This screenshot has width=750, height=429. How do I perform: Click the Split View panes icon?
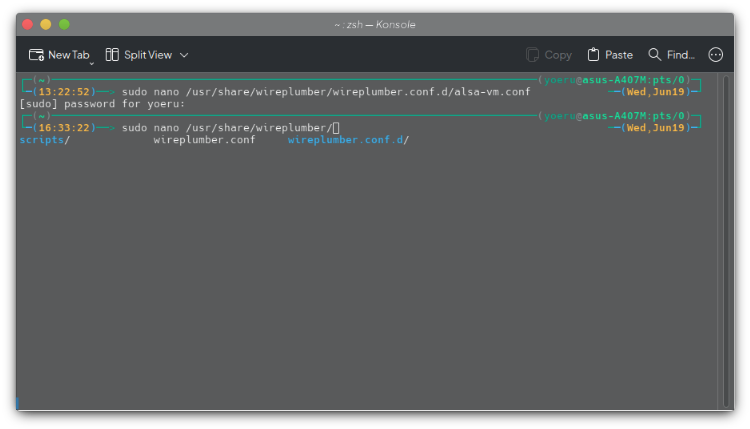[112, 55]
